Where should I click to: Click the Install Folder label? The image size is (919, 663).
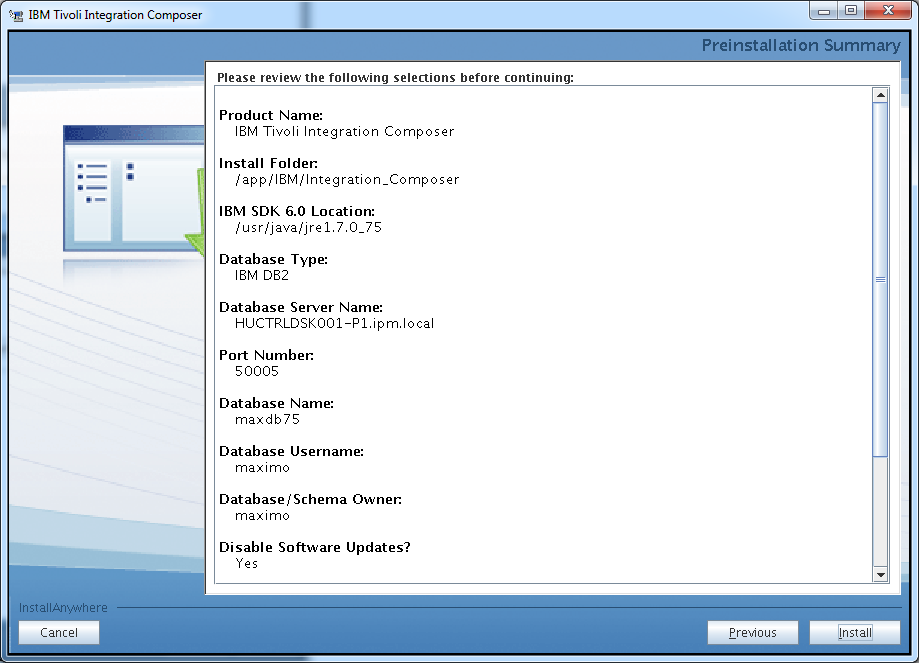tap(268, 163)
